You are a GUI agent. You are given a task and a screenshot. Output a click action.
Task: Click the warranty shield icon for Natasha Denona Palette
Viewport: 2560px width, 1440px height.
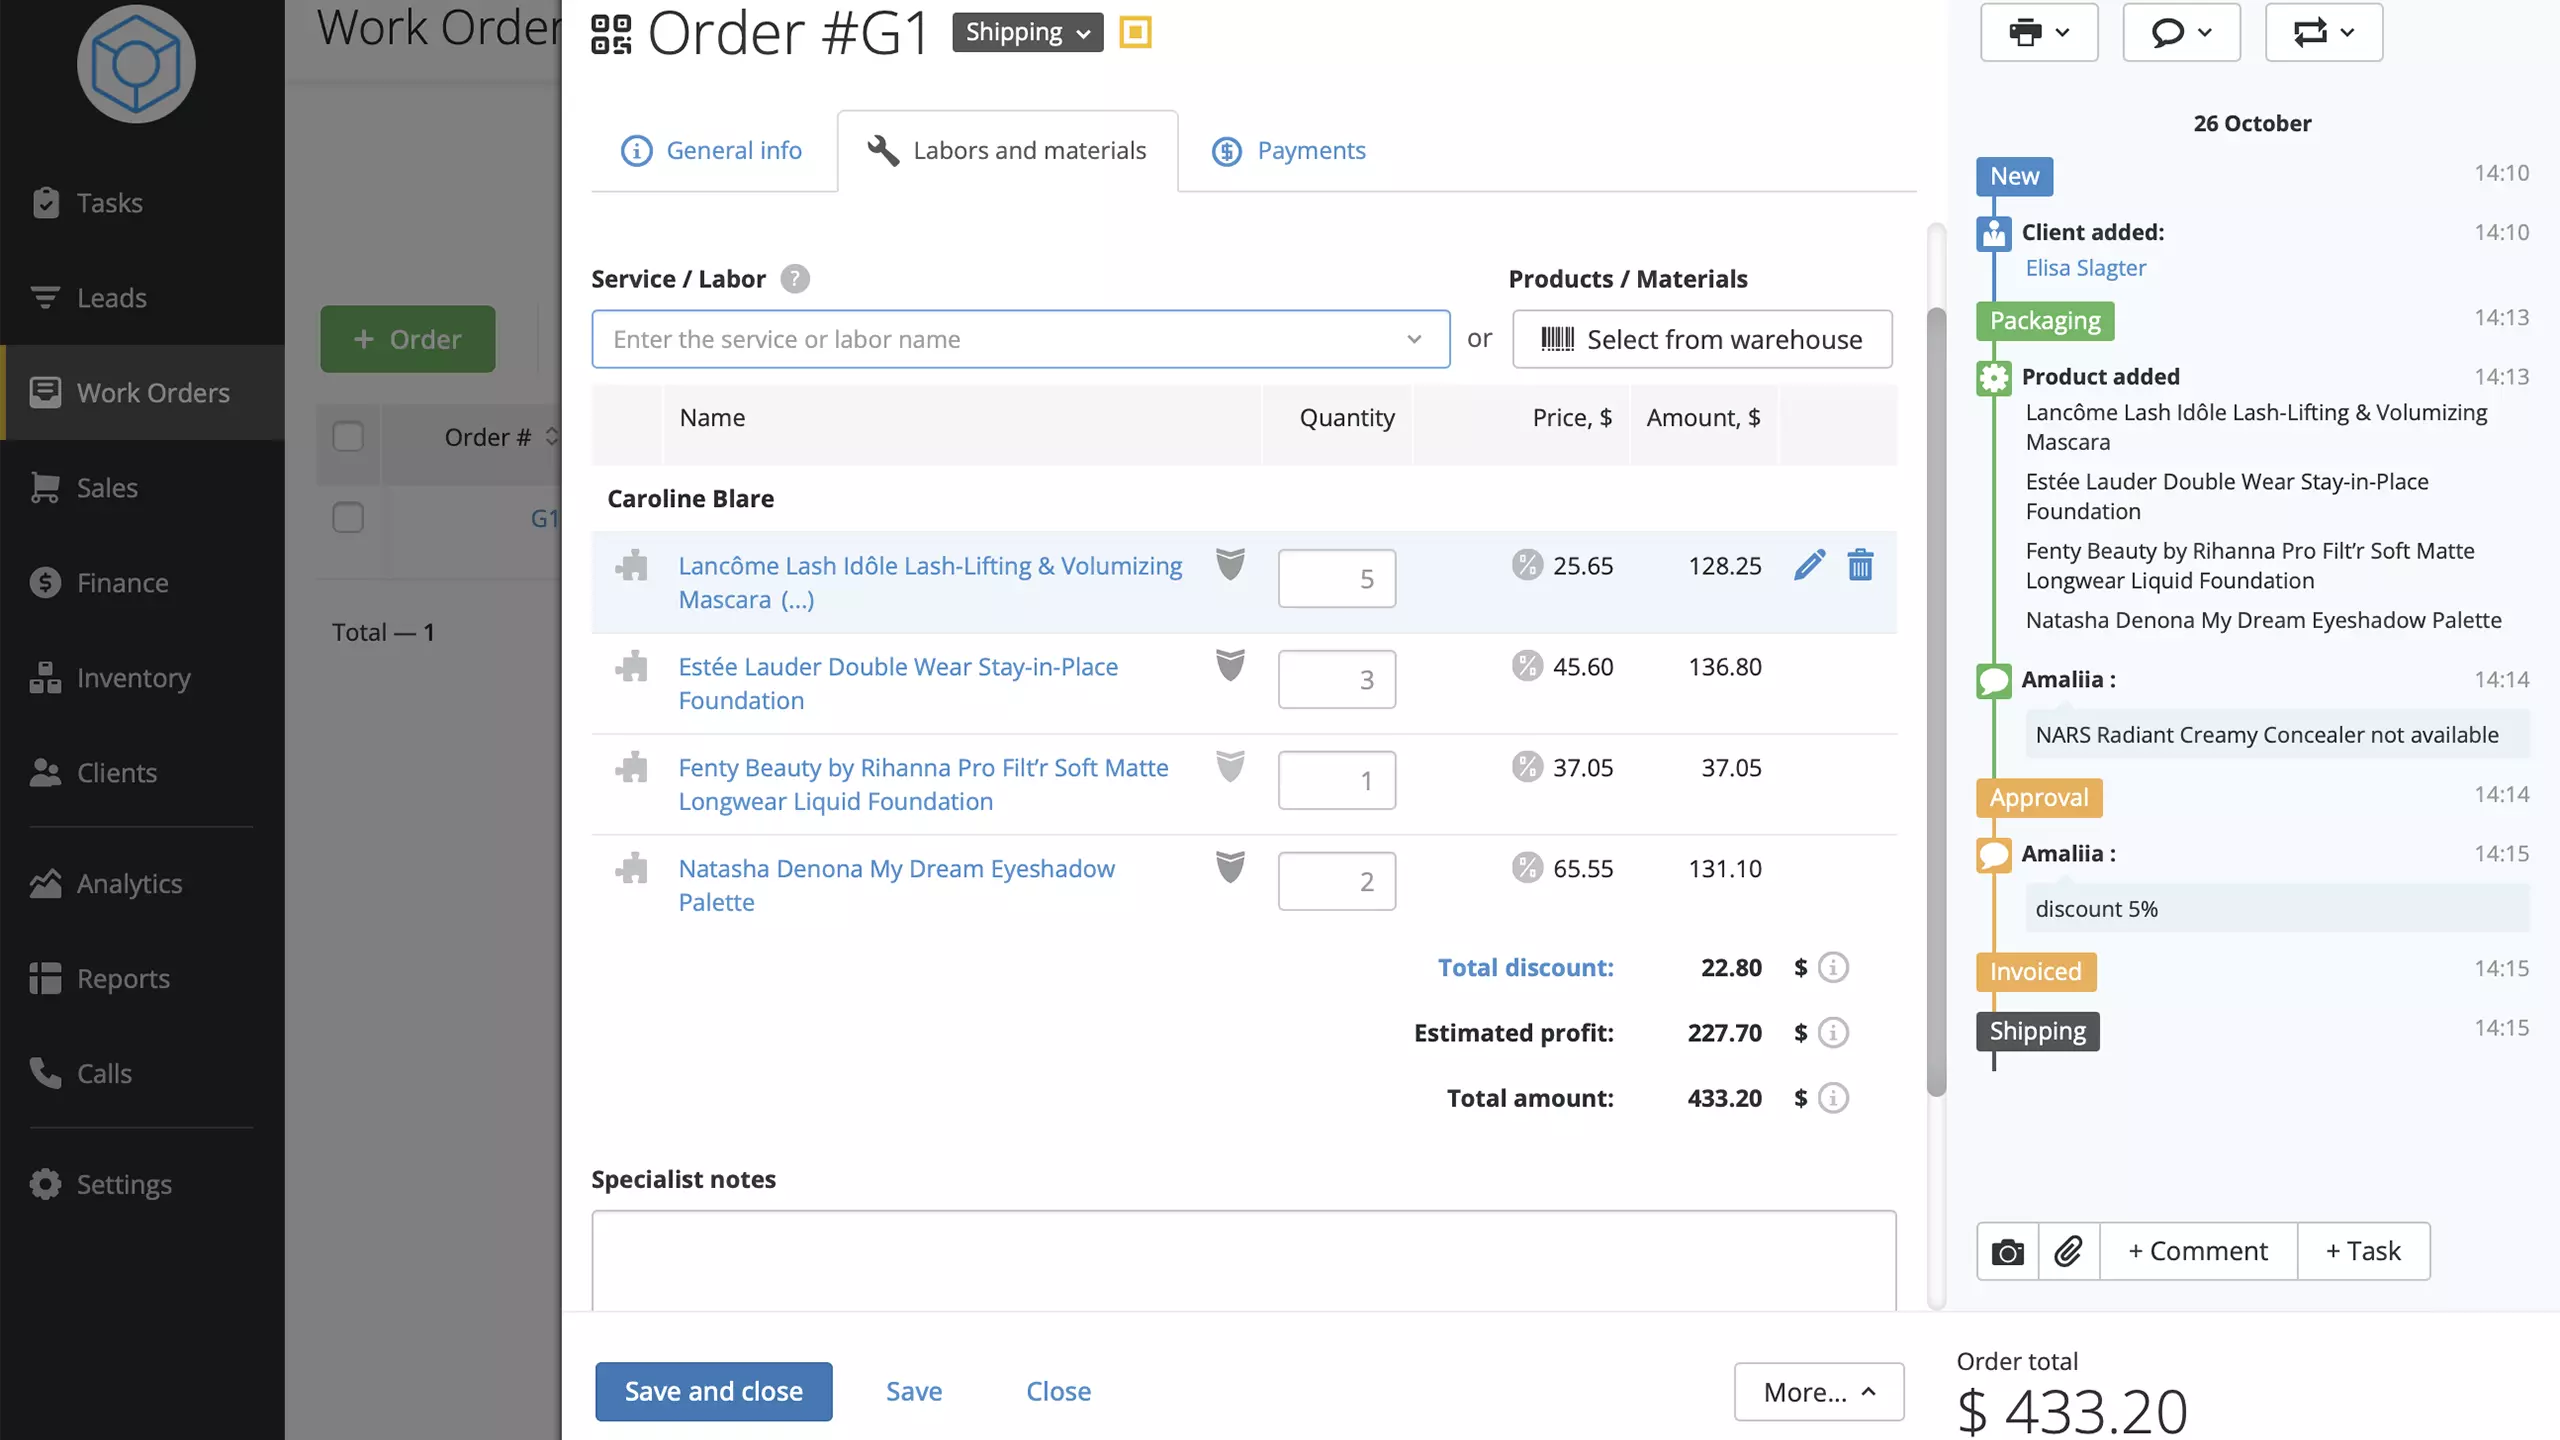[1230, 867]
